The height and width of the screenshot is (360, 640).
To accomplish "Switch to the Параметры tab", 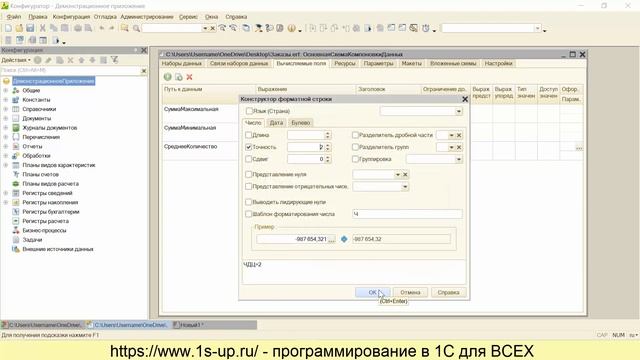I will coord(378,63).
